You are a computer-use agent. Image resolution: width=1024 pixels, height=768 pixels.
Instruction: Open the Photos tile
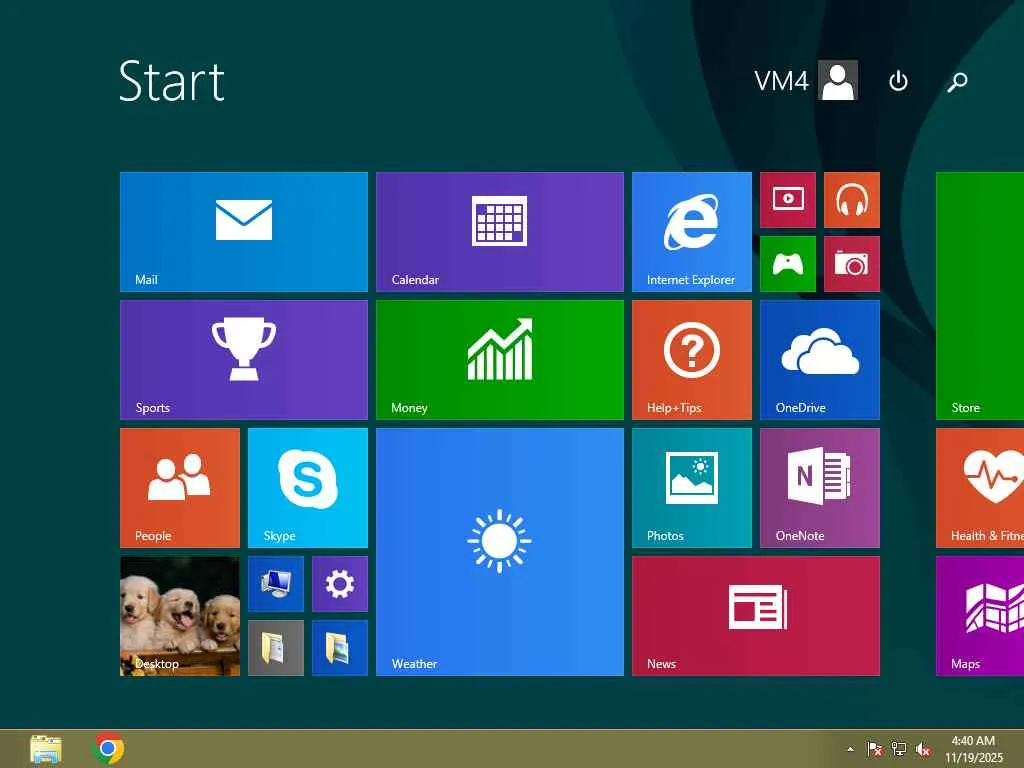click(692, 488)
